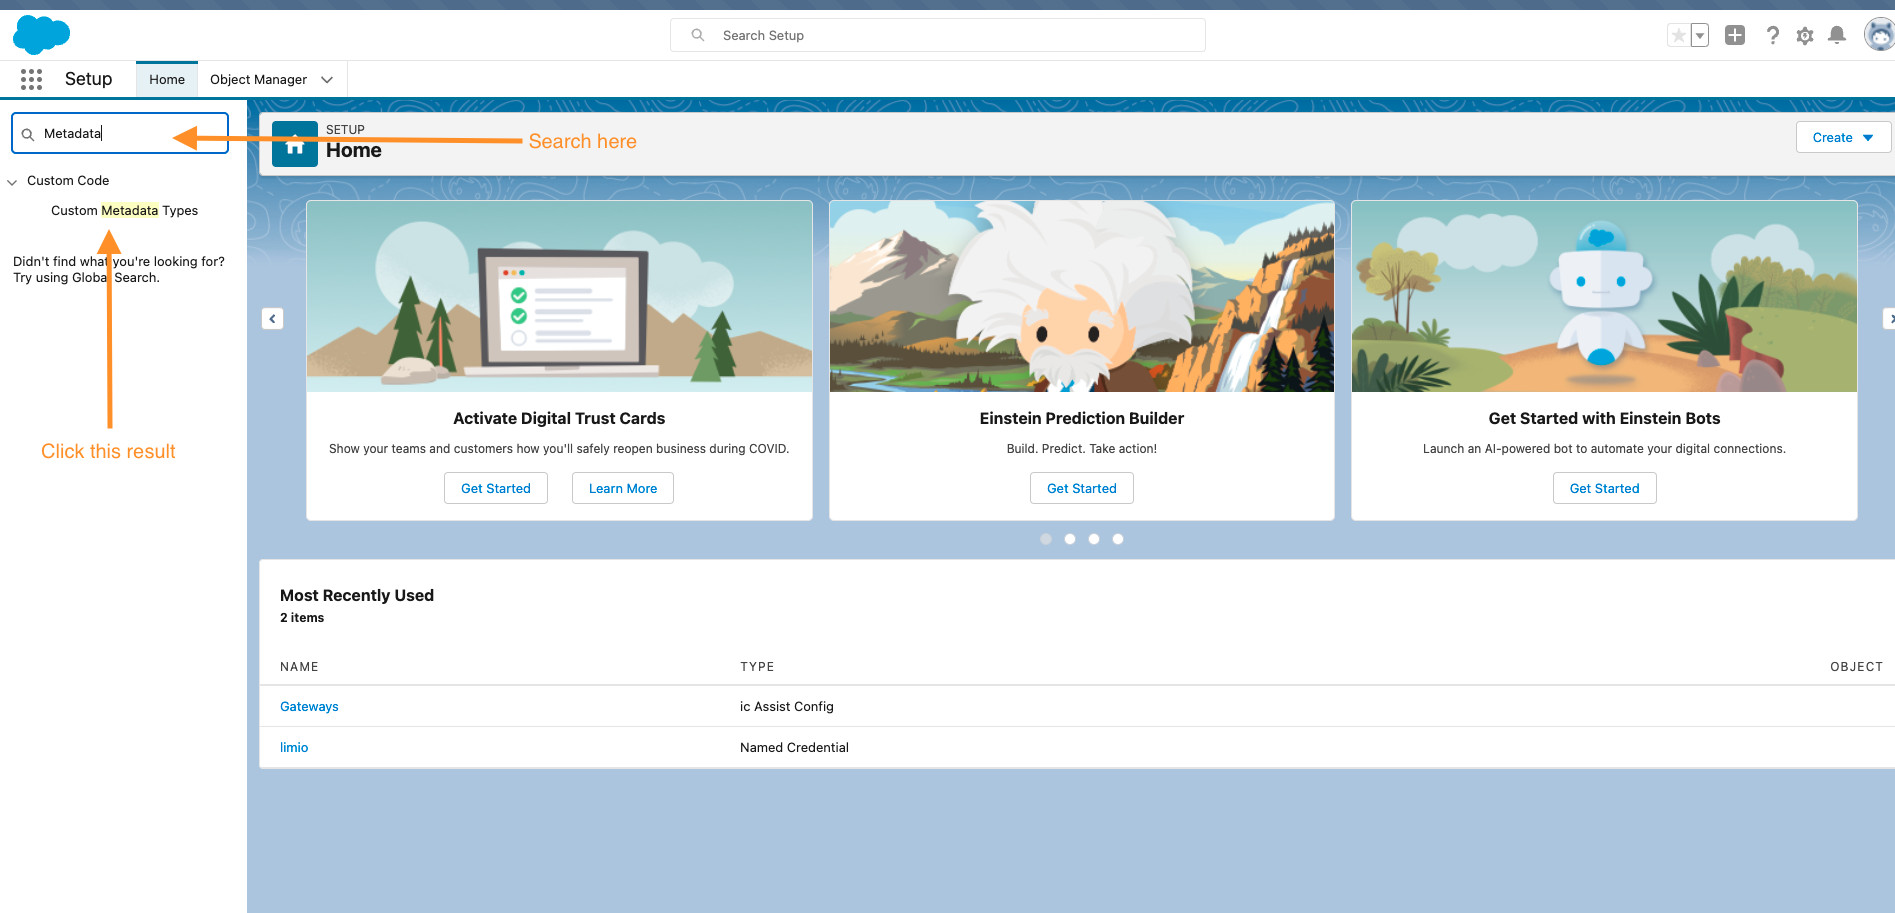Go to next carousel slide
1895x913 pixels.
click(1889, 318)
